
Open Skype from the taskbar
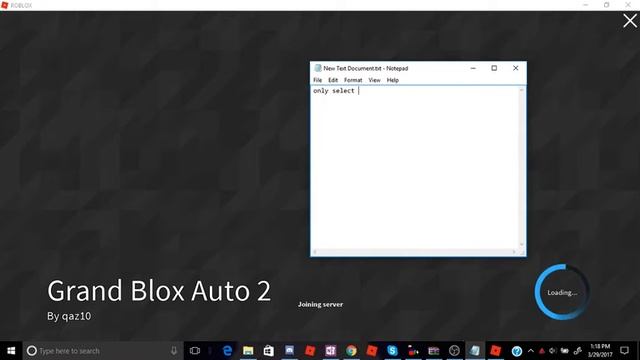392,351
